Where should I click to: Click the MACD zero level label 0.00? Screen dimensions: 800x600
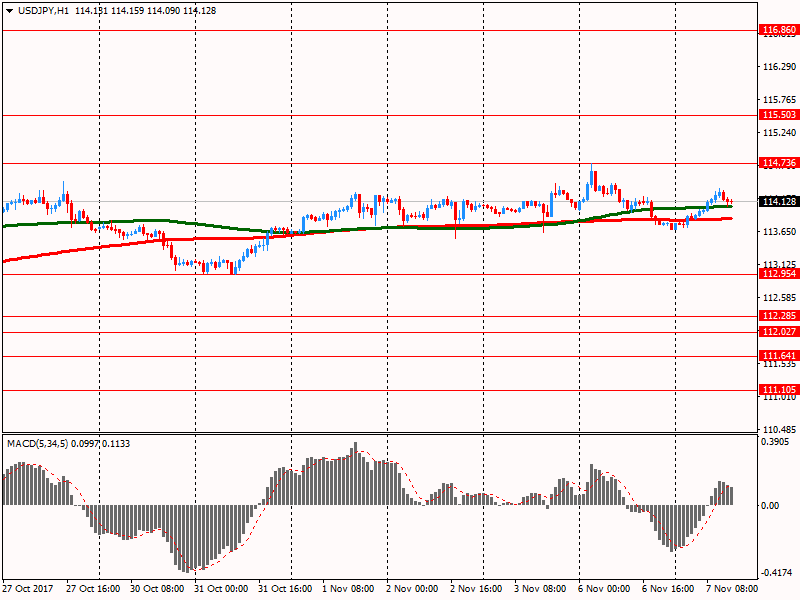point(770,506)
